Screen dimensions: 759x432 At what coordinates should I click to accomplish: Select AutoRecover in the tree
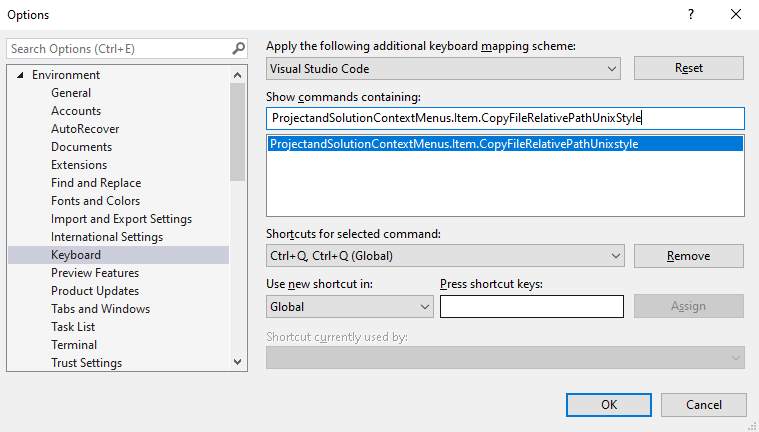pos(85,128)
